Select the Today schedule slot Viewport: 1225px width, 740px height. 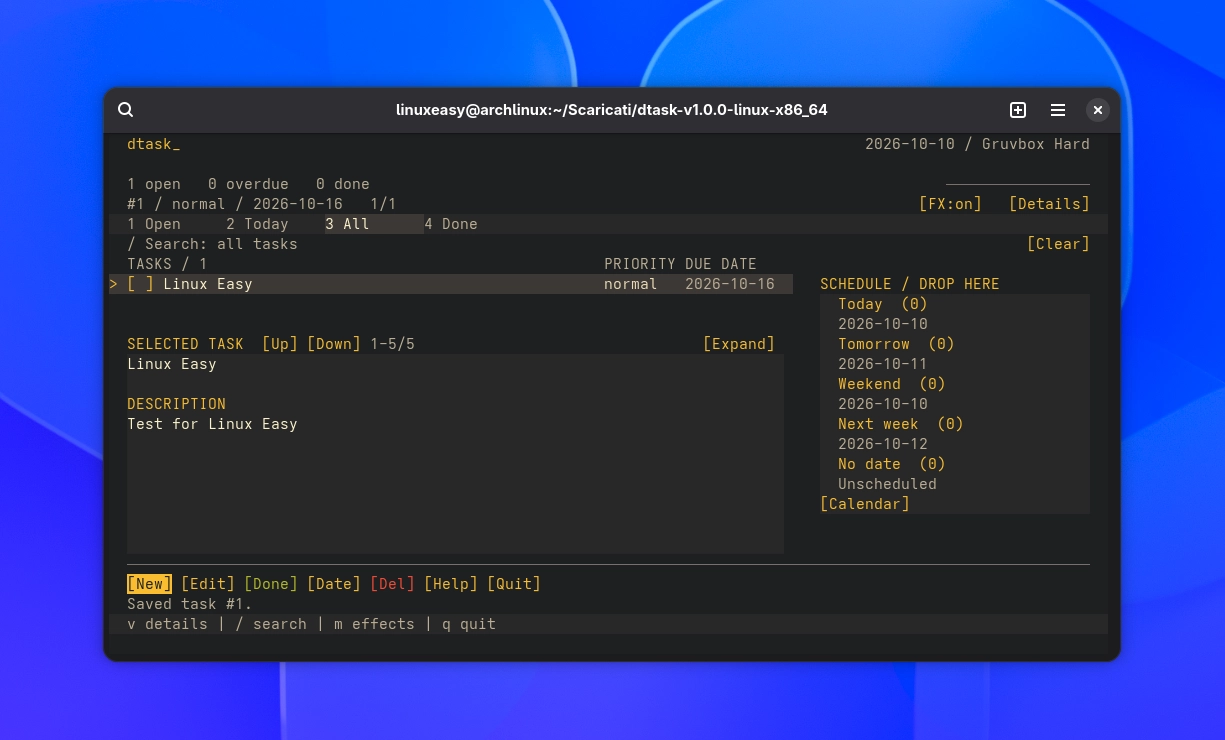(x=883, y=304)
